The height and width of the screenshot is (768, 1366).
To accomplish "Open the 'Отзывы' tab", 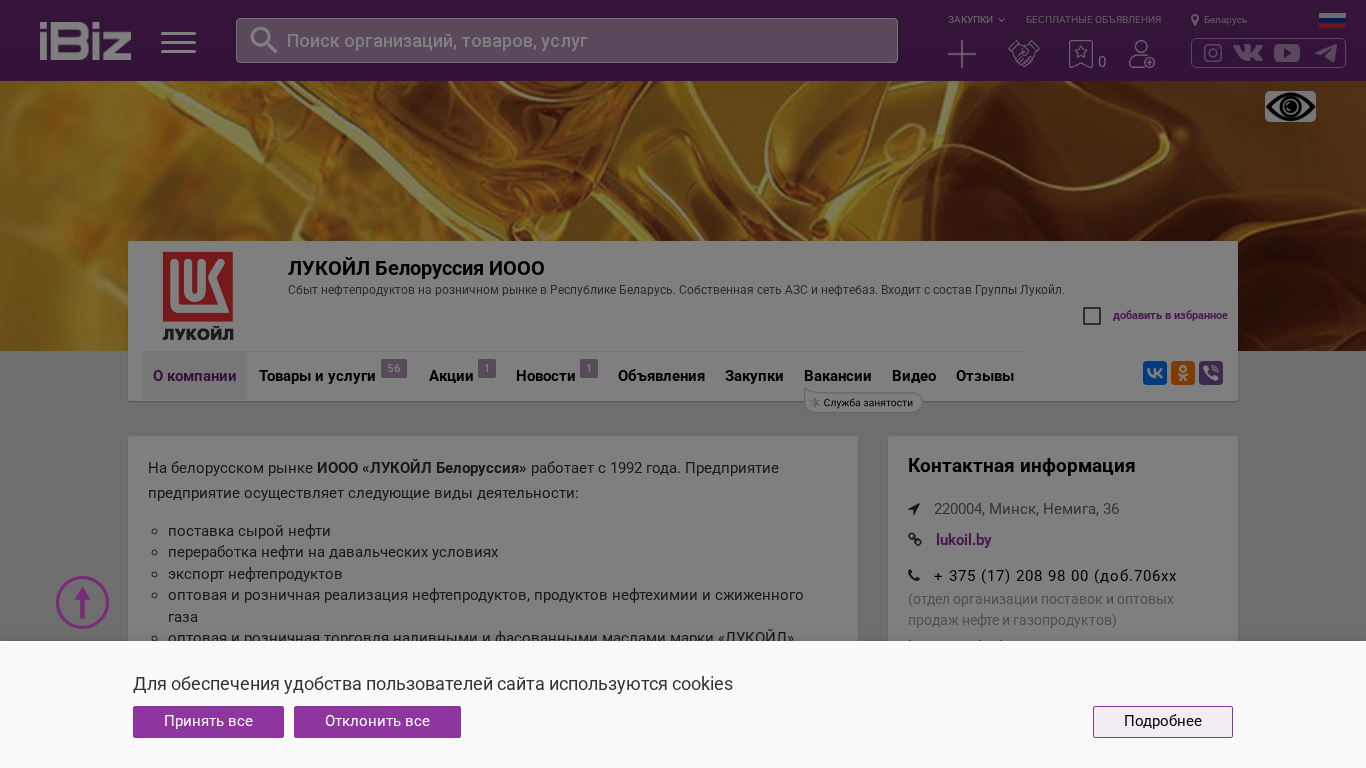I will click(x=985, y=376).
